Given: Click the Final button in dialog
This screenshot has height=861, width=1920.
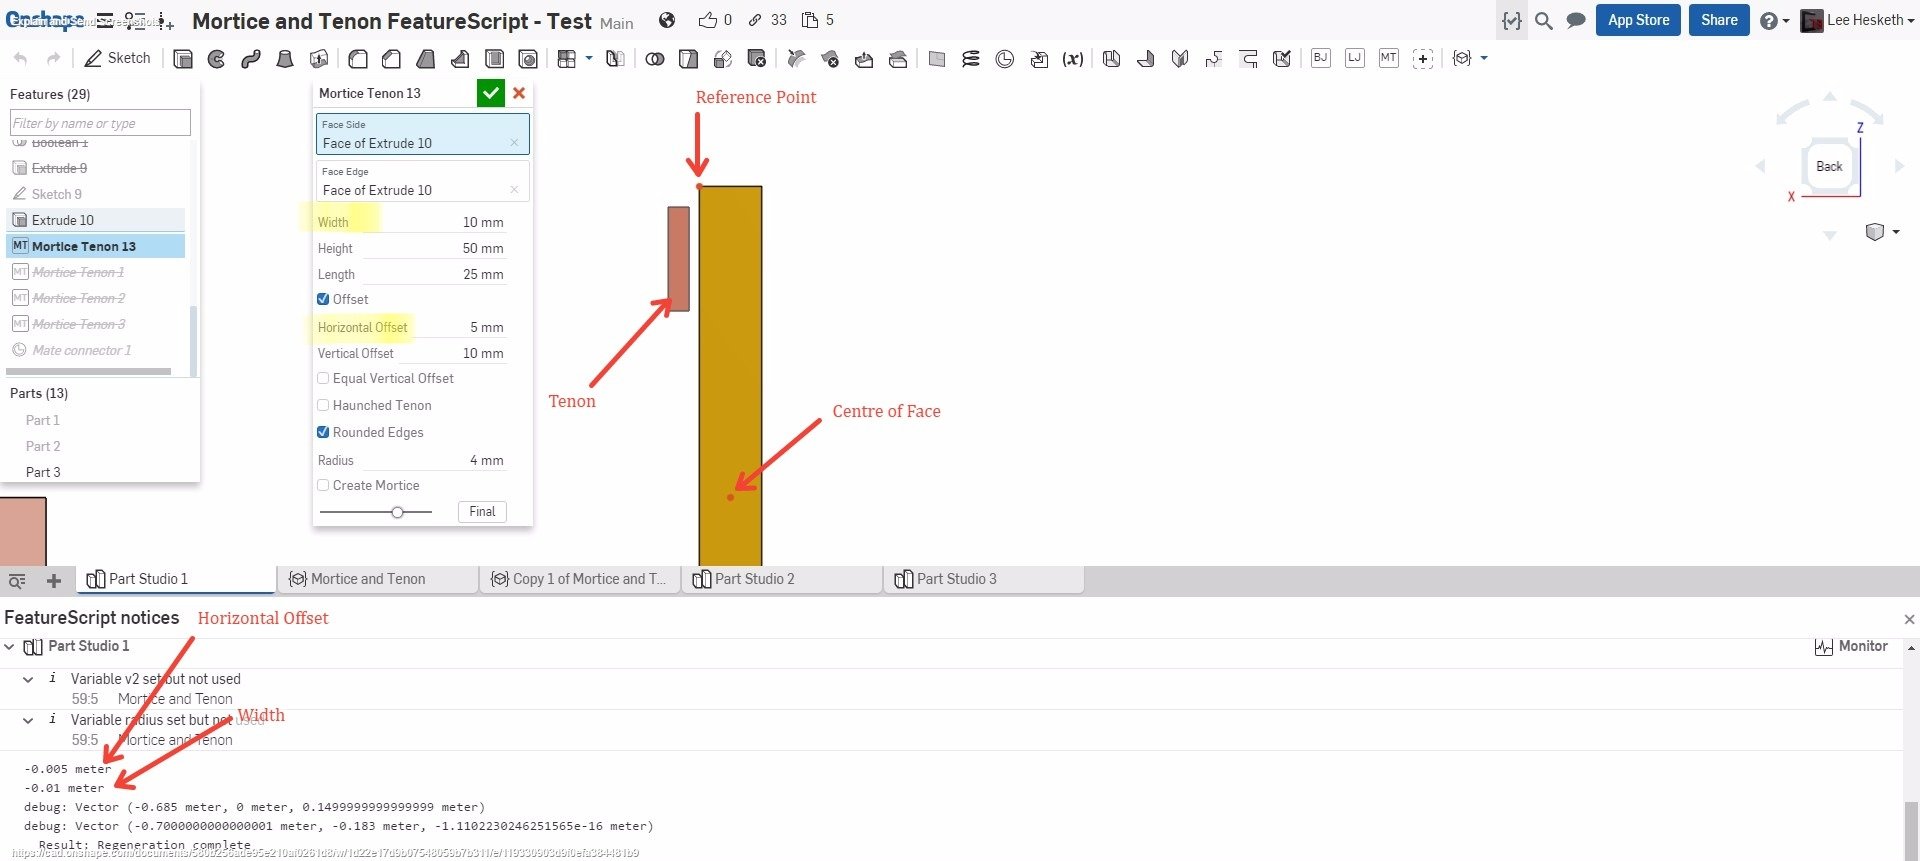Looking at the screenshot, I should point(482,511).
